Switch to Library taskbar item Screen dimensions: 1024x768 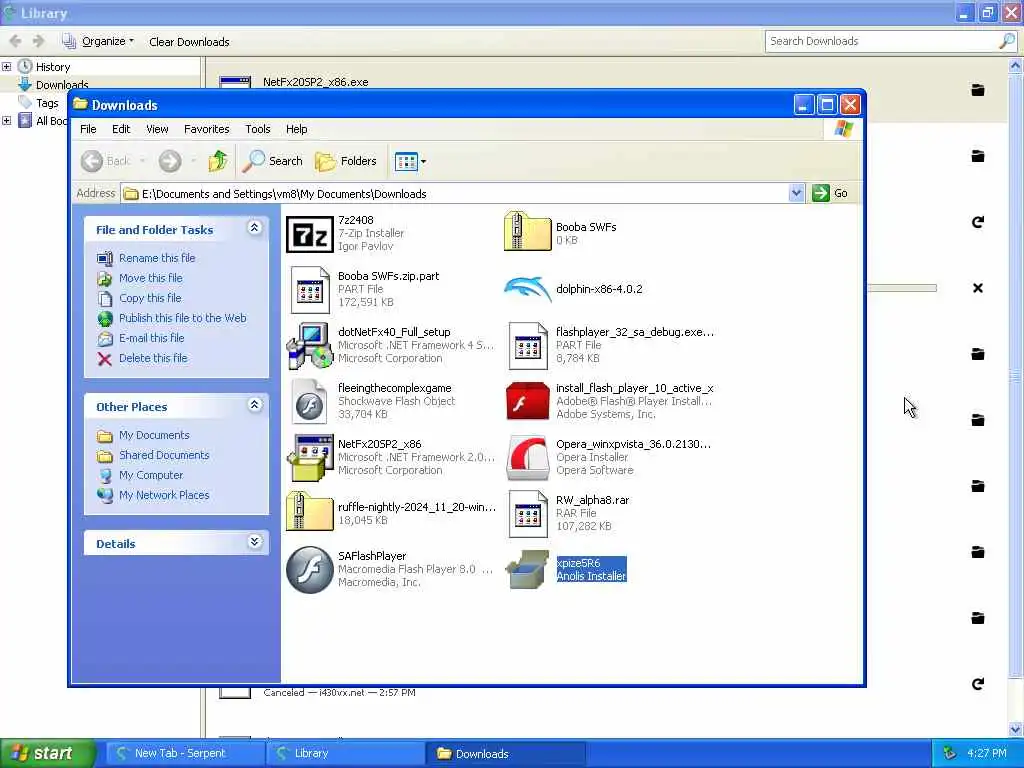click(x=344, y=753)
